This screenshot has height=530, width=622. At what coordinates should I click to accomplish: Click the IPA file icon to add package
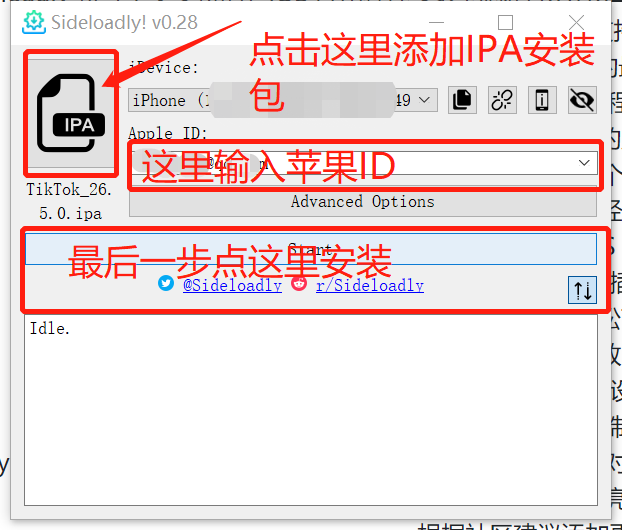click(71, 113)
